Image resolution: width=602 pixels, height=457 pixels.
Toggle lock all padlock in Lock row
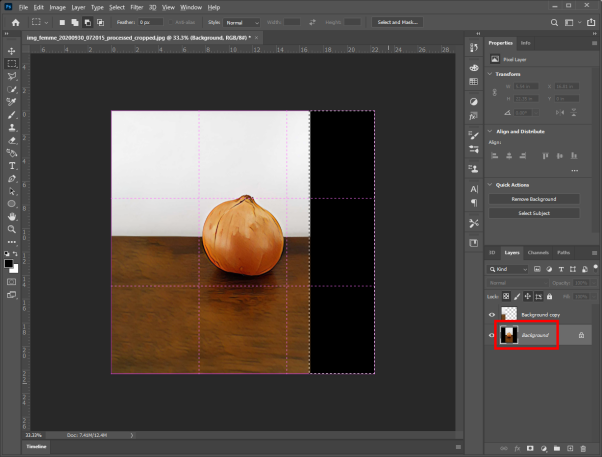point(549,296)
